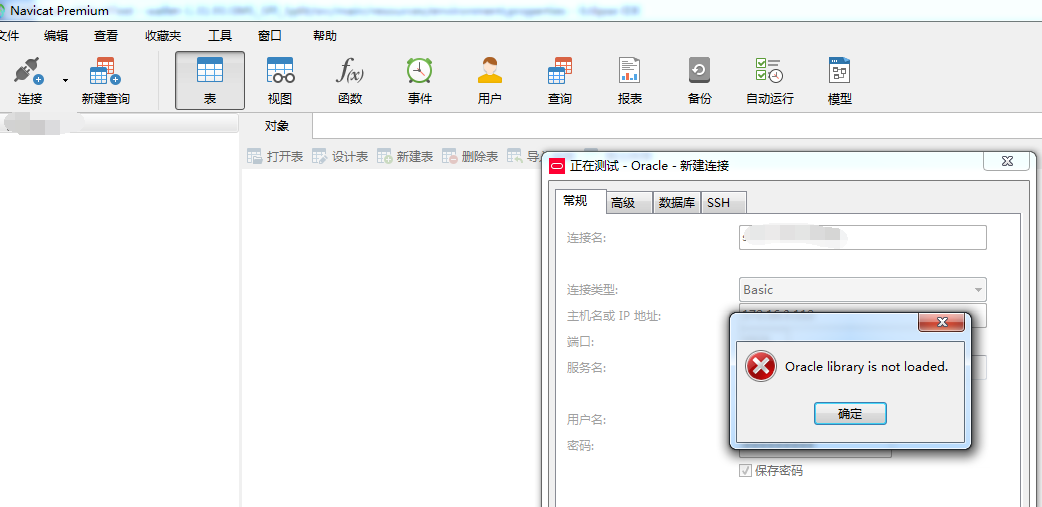The width and height of the screenshot is (1042, 507).
Task: Click New Table (新建表) button
Action: 405,157
